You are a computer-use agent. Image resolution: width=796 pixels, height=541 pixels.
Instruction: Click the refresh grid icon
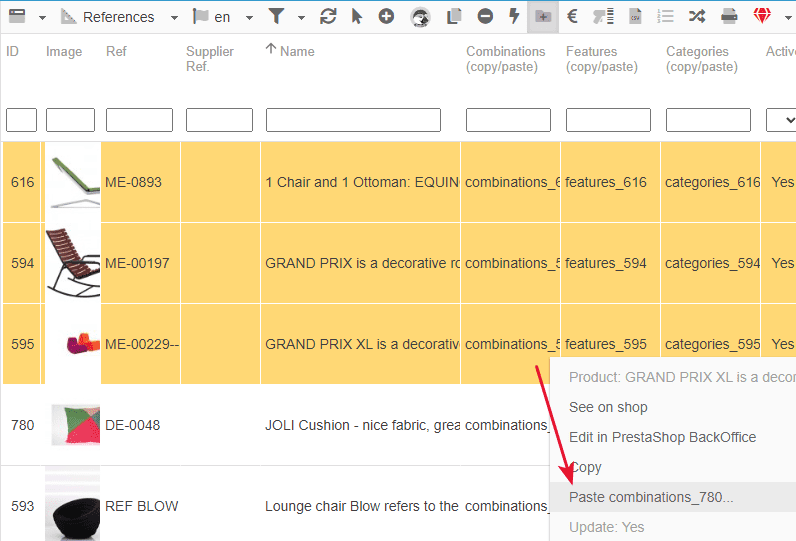coord(328,17)
